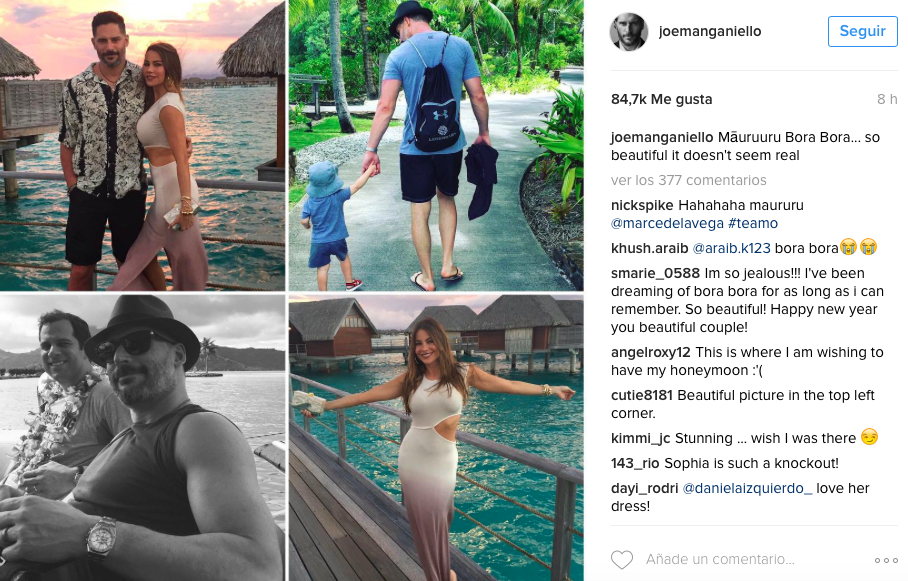
Task: Click joemanganiello profile avatar picture
Action: (x=628, y=31)
